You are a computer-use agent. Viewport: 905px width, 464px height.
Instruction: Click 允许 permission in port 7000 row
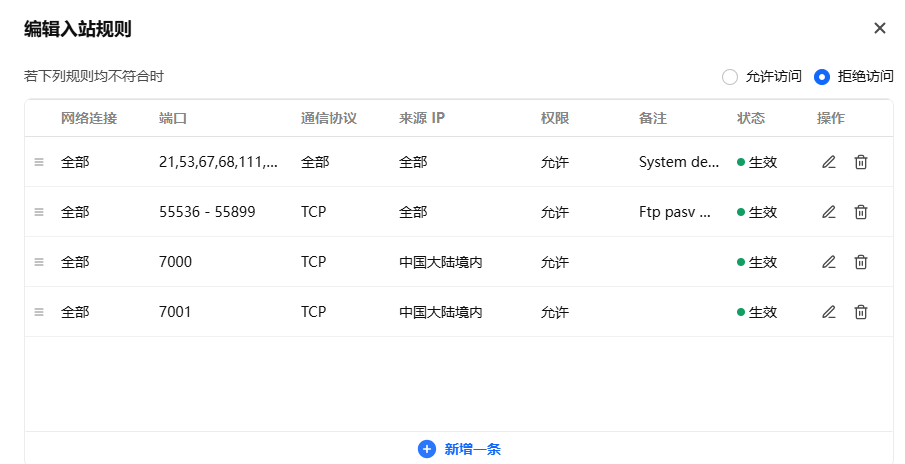(x=555, y=262)
